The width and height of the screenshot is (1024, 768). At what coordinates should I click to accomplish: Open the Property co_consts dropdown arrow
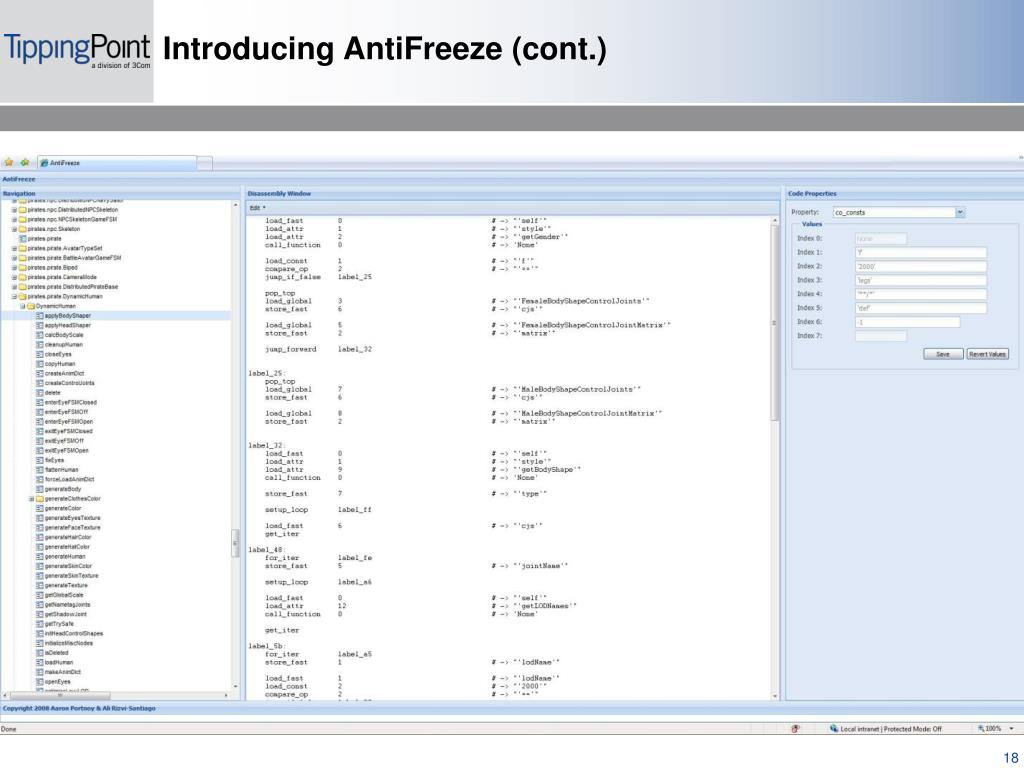[x=960, y=212]
